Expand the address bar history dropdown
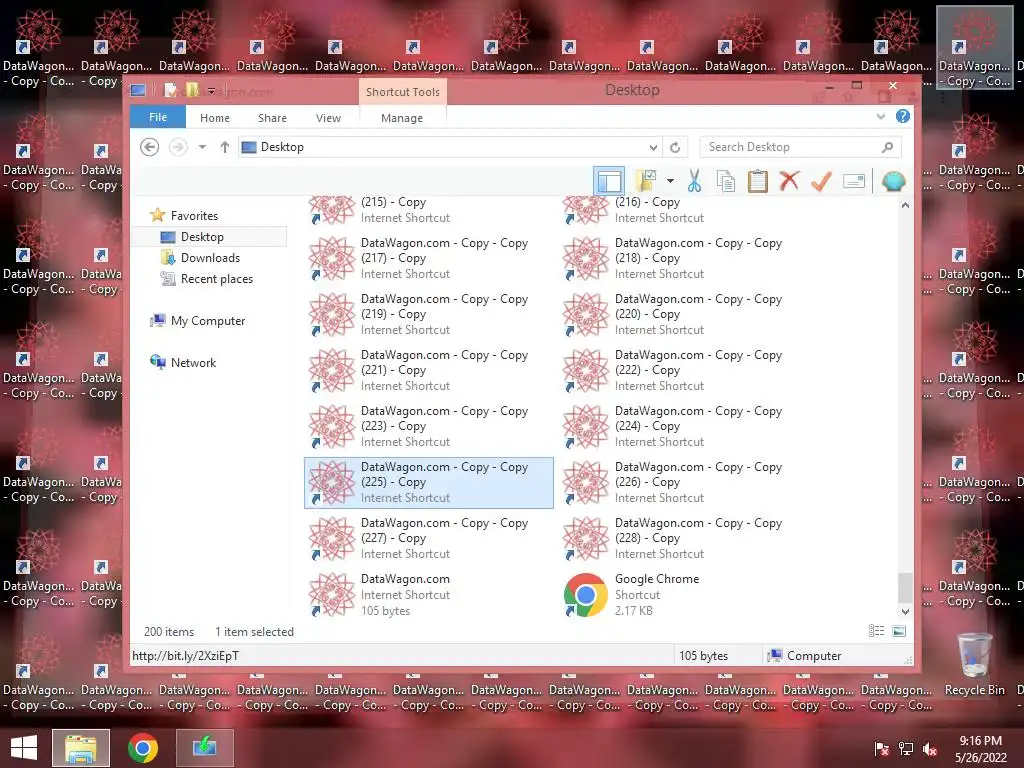Screen dimensions: 1024x768 click(x=653, y=147)
